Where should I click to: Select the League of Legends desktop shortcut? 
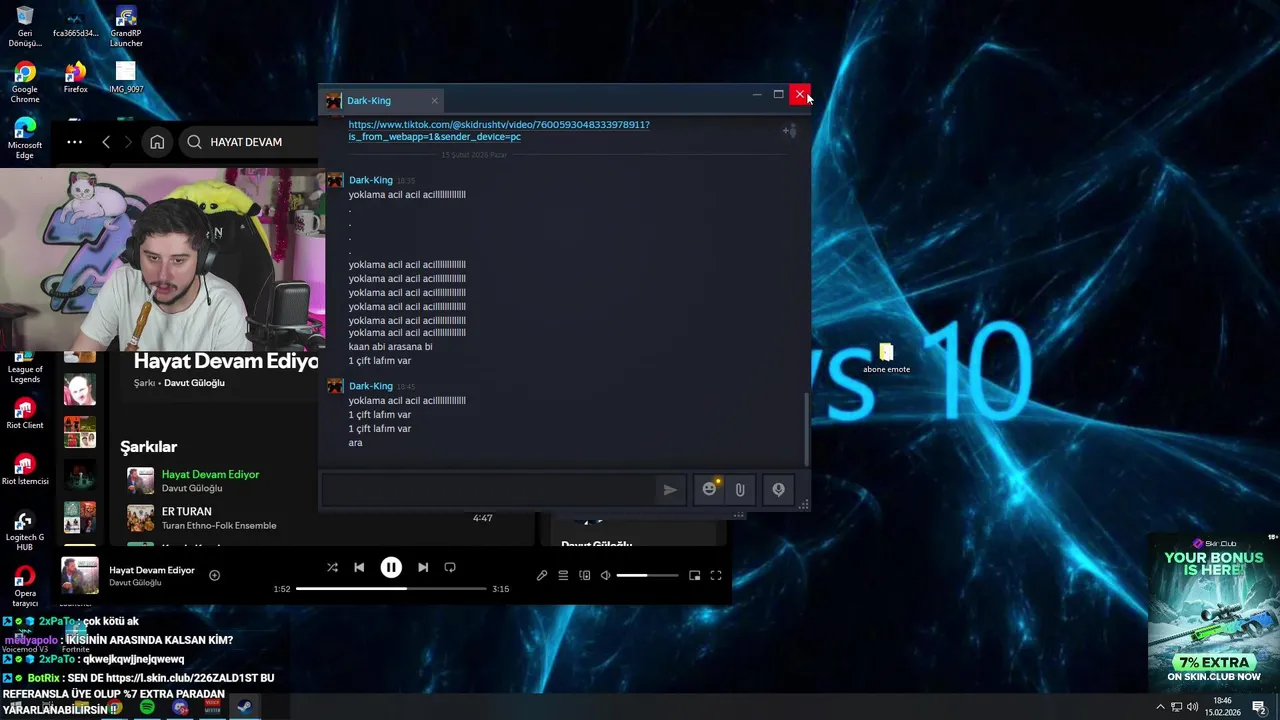coord(25,366)
